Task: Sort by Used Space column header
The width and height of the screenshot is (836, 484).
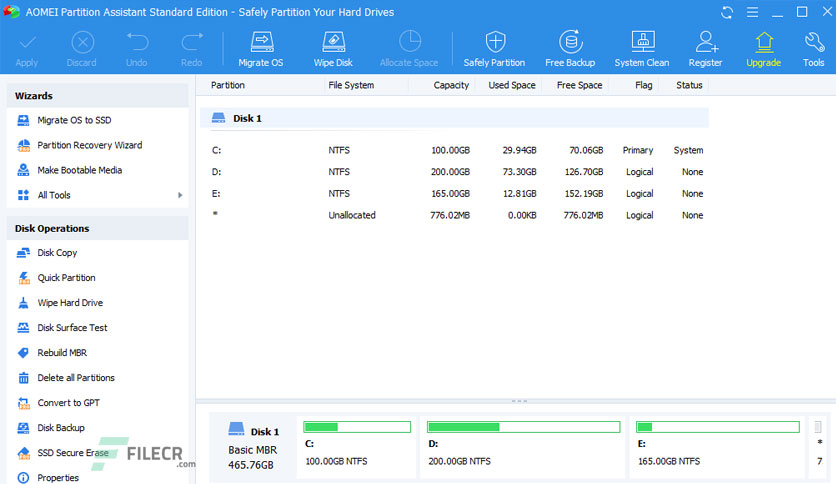Action: click(512, 85)
